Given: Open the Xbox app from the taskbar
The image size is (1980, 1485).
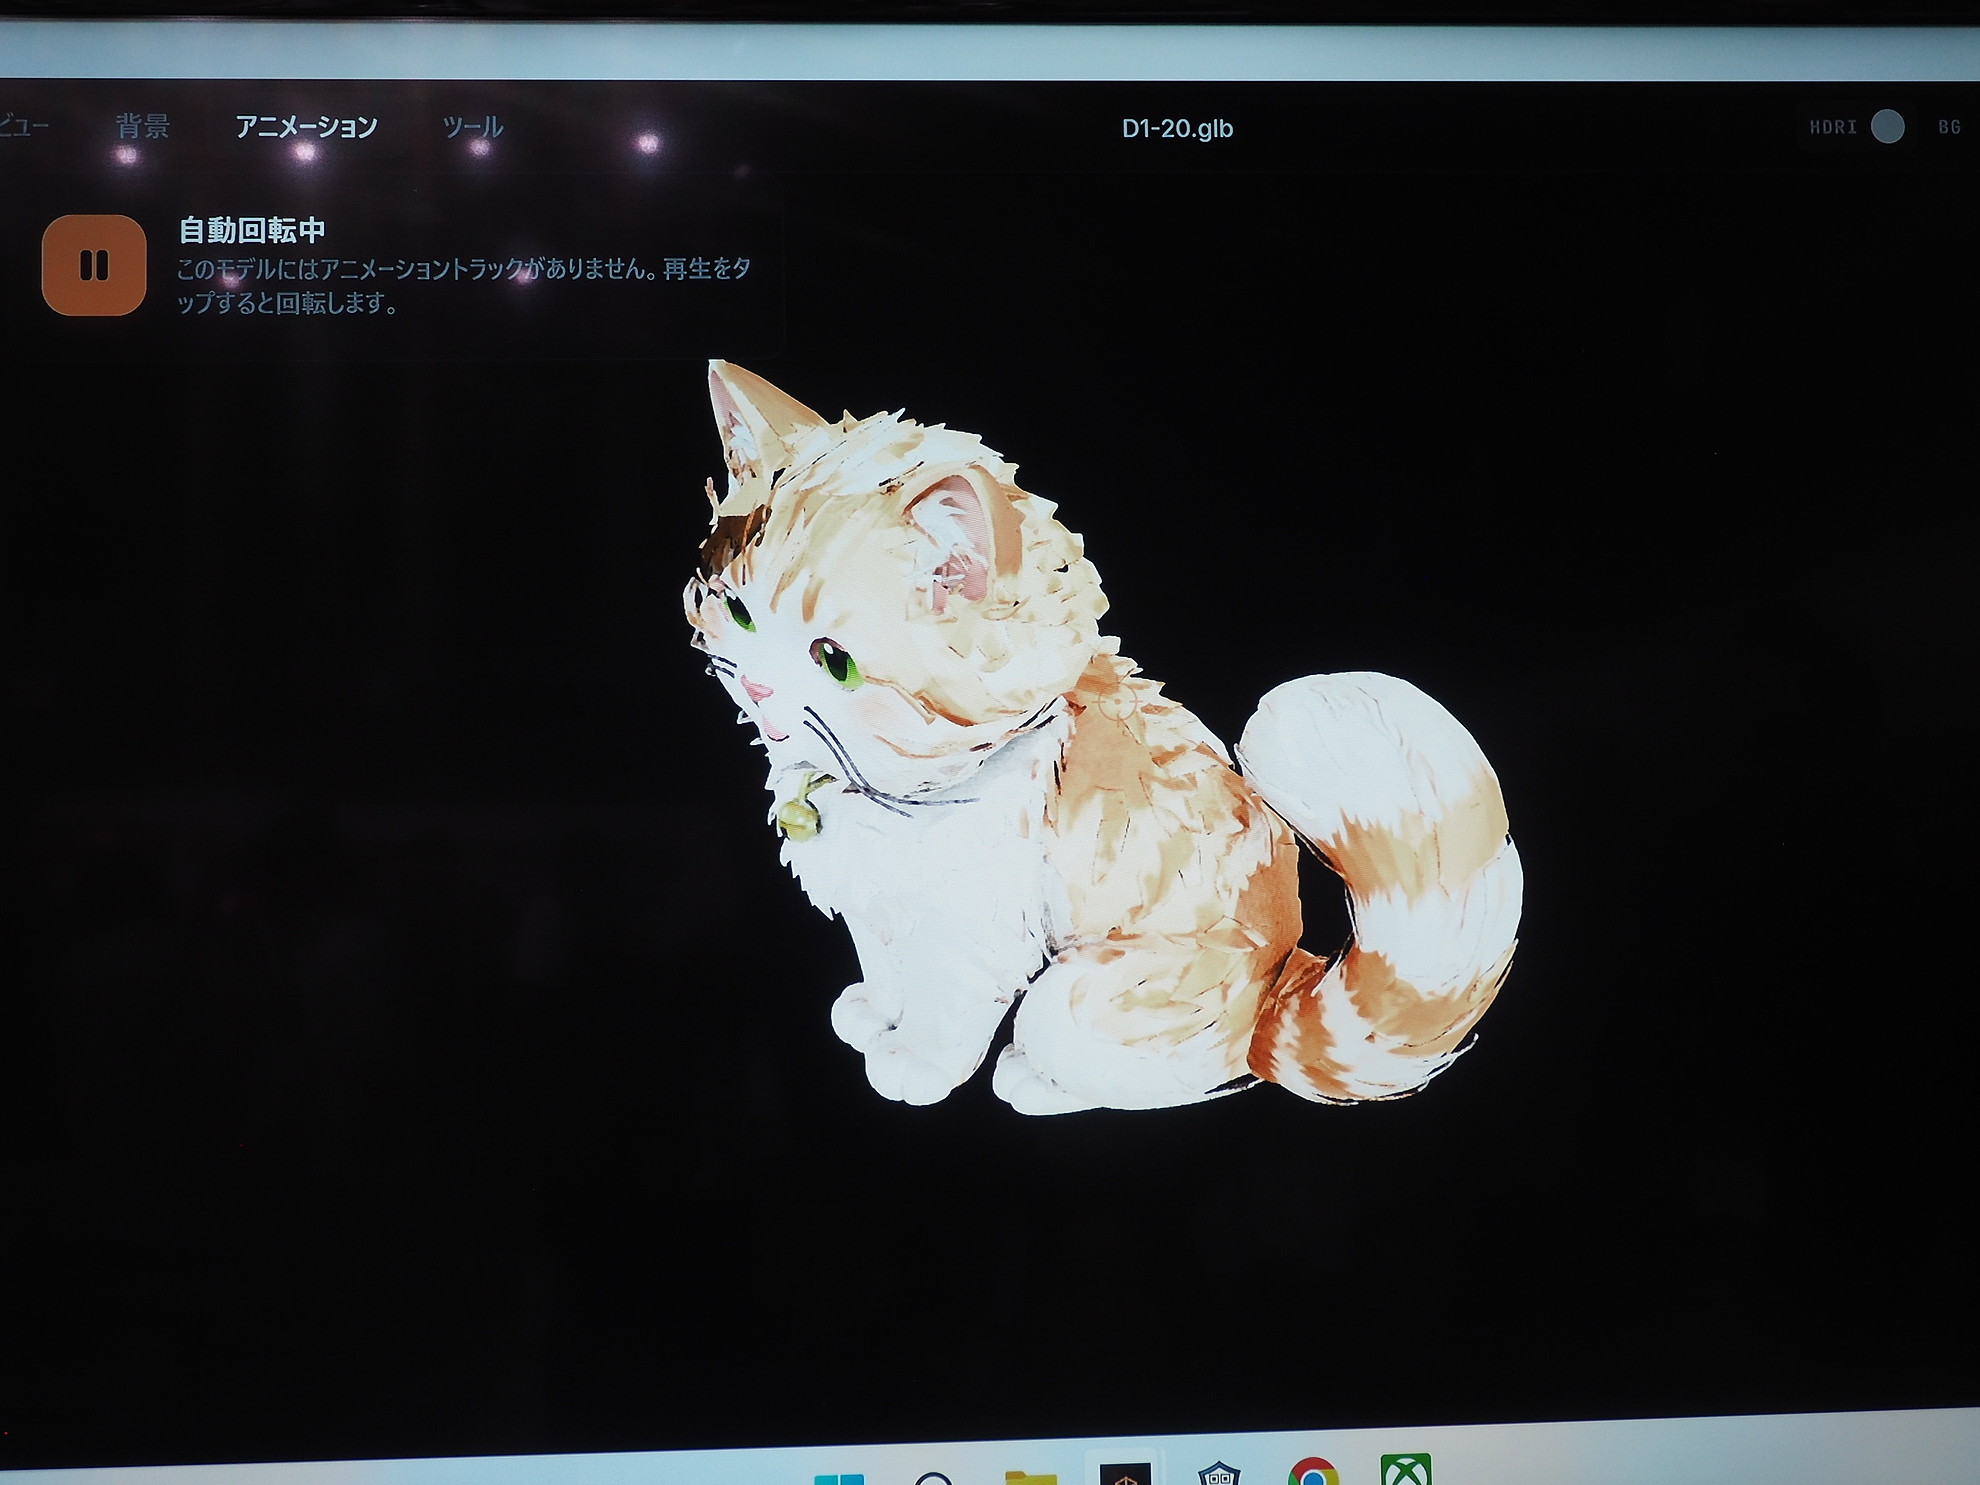Looking at the screenshot, I should point(1406,1470).
